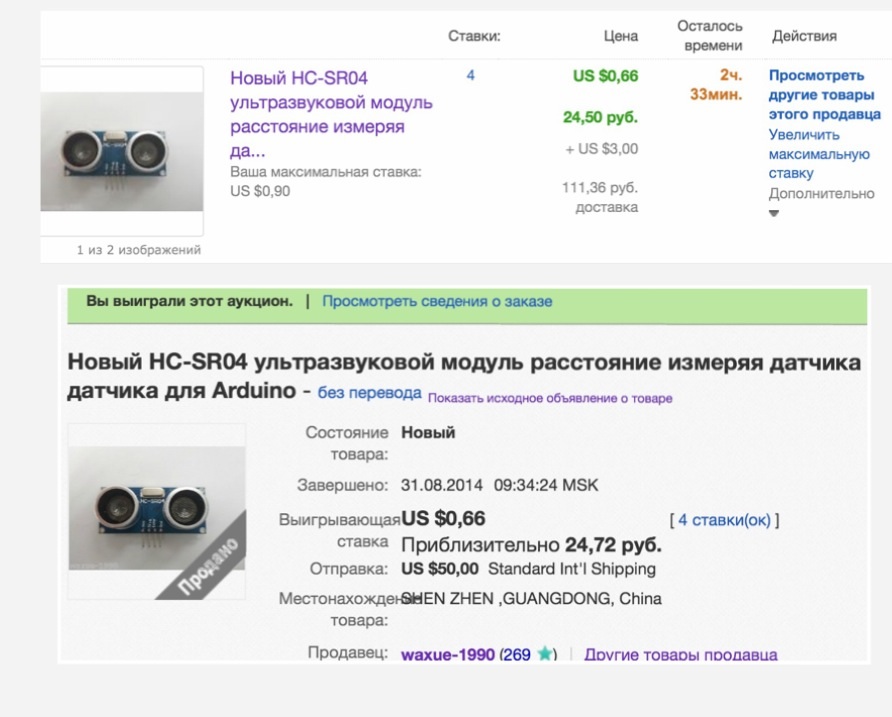The height and width of the screenshot is (717, 892).
Task: Open seller profile waxue-1990
Action: [x=448, y=654]
